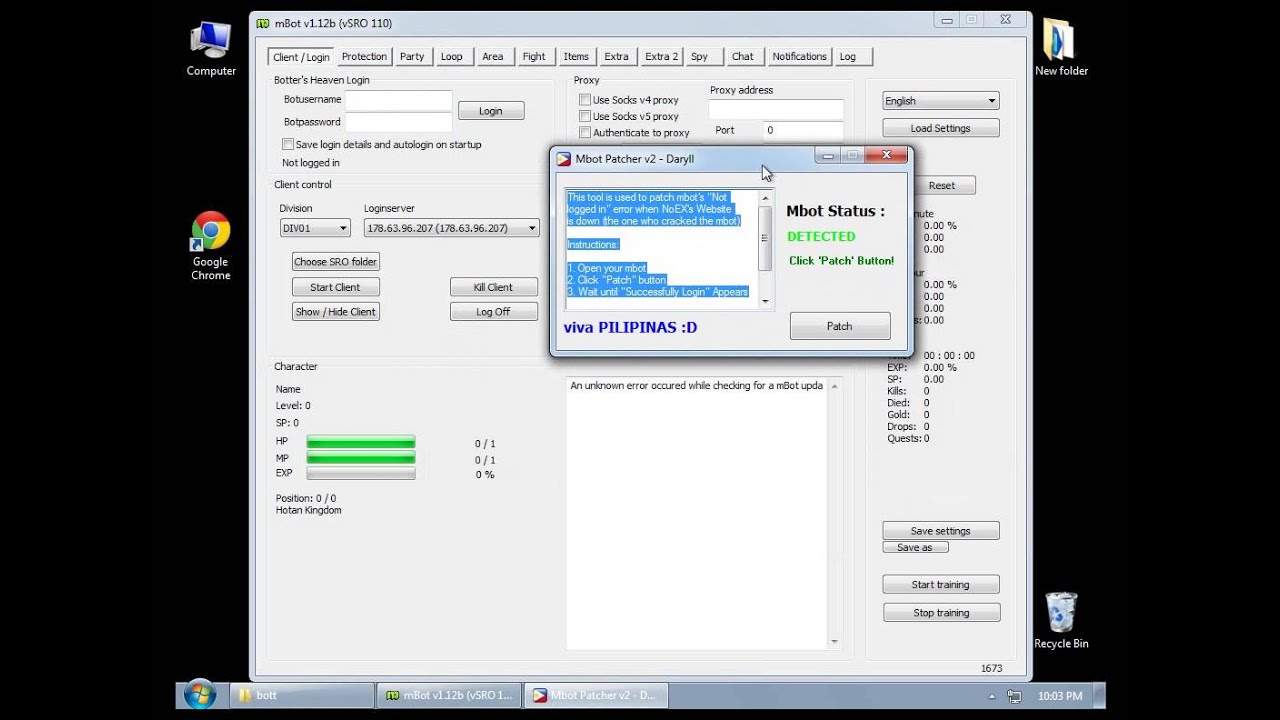Open the Loginserver address dropdown

(451, 228)
